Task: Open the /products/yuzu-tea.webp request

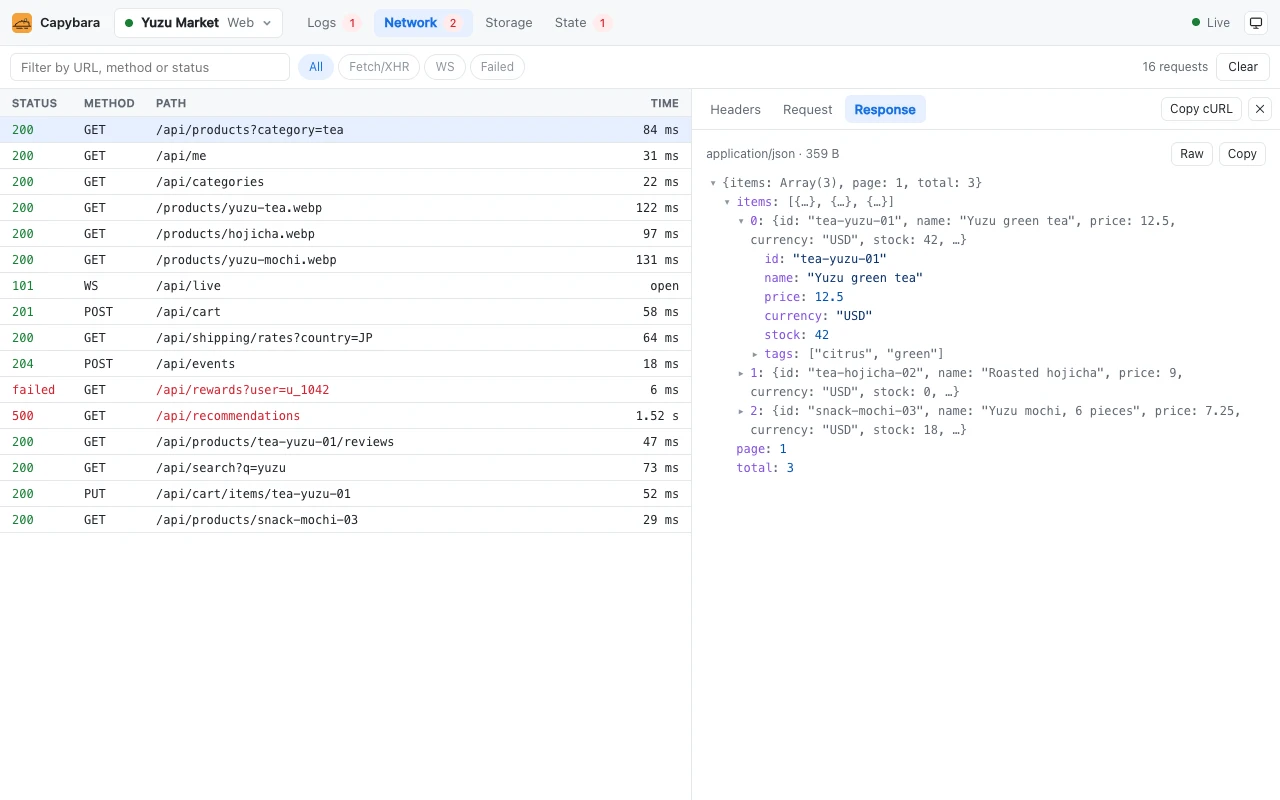Action: 345,208
